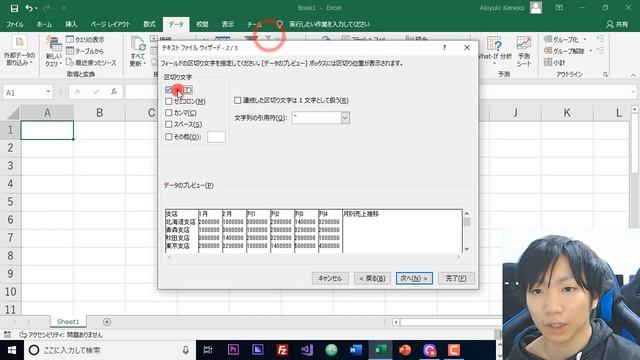Toggle ribbon display options icon
The width and height of the screenshot is (640, 360).
tap(559, 8)
